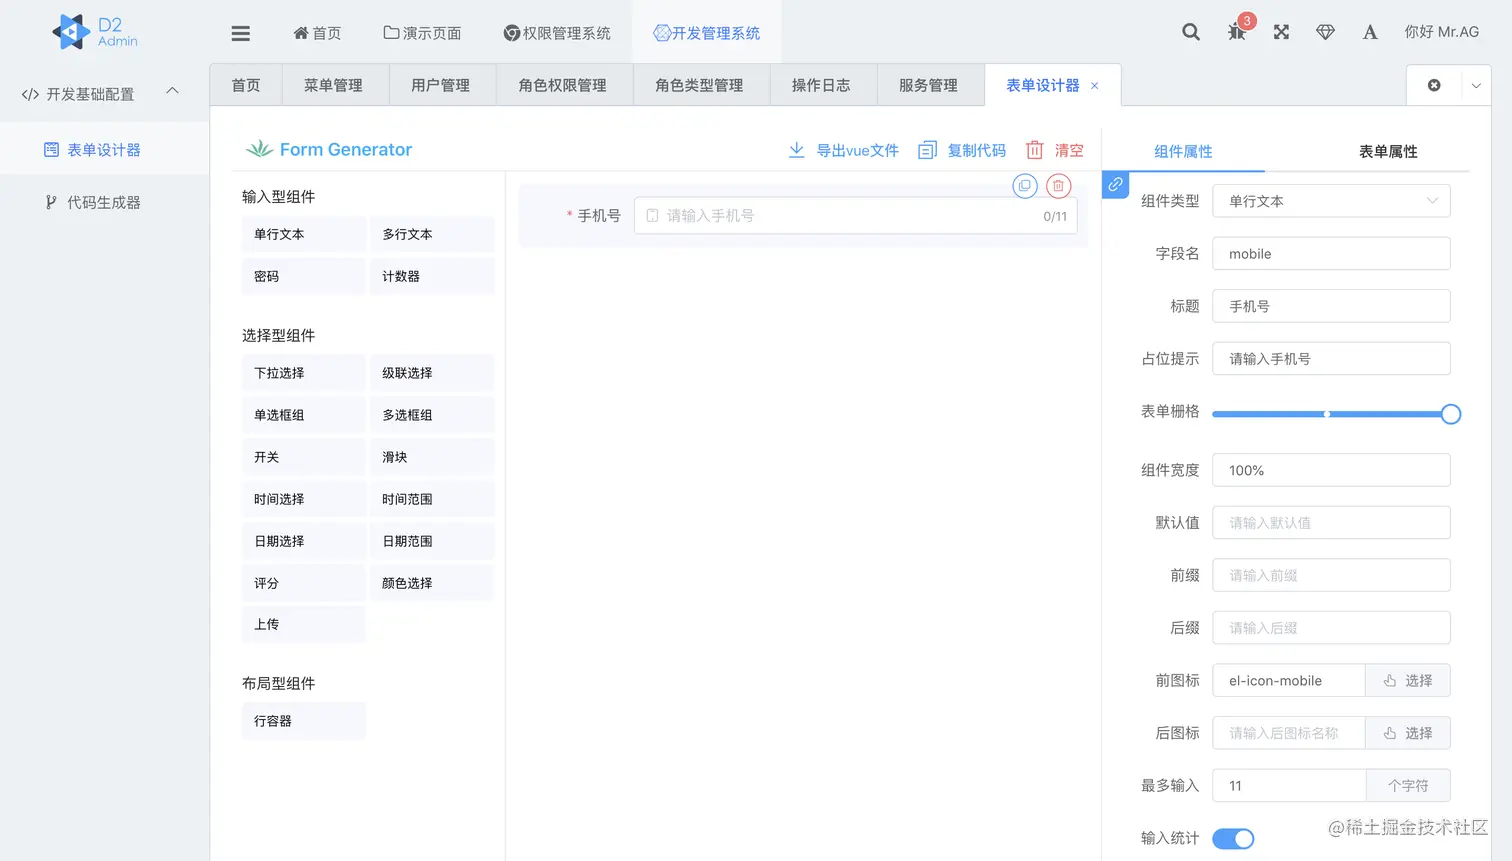Focus the 默认值 input field
1512x861 pixels.
click(1331, 523)
